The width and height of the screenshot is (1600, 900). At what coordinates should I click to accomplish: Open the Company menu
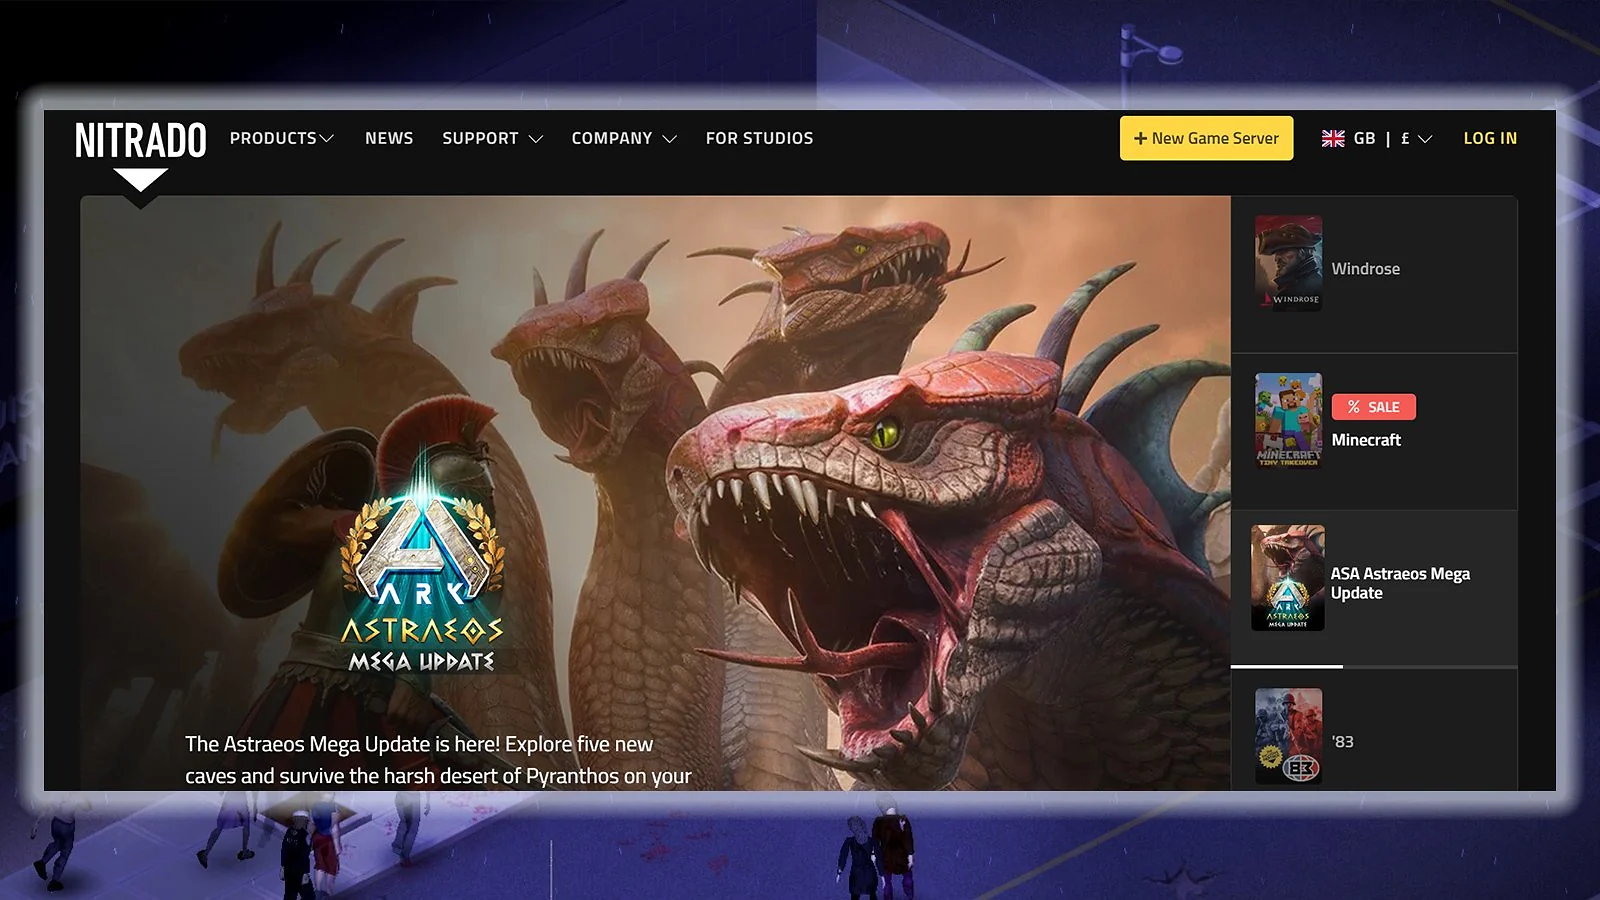pyautogui.click(x=624, y=138)
